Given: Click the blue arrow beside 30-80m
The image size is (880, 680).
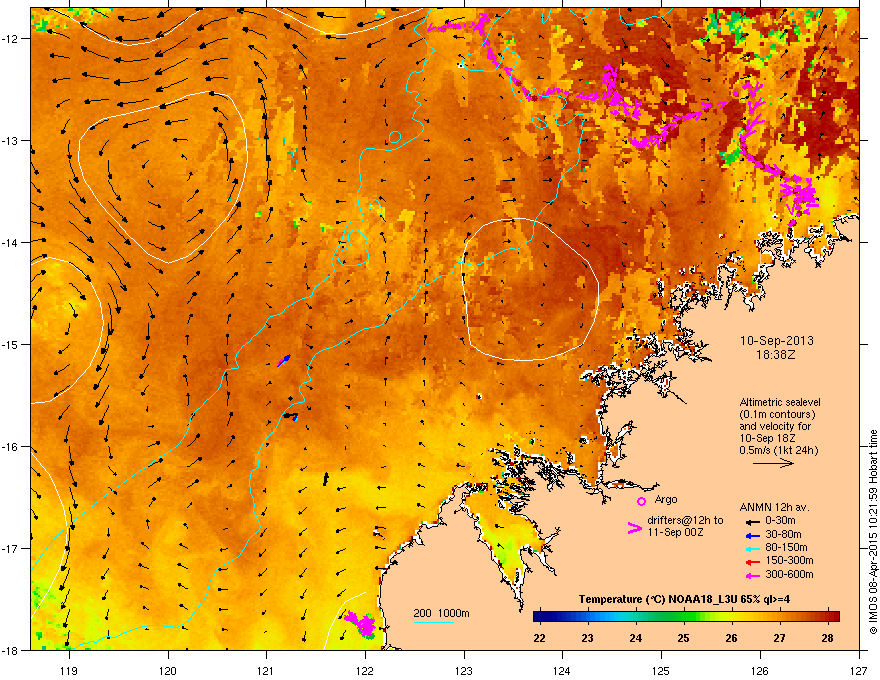Looking at the screenshot, I should [752, 536].
